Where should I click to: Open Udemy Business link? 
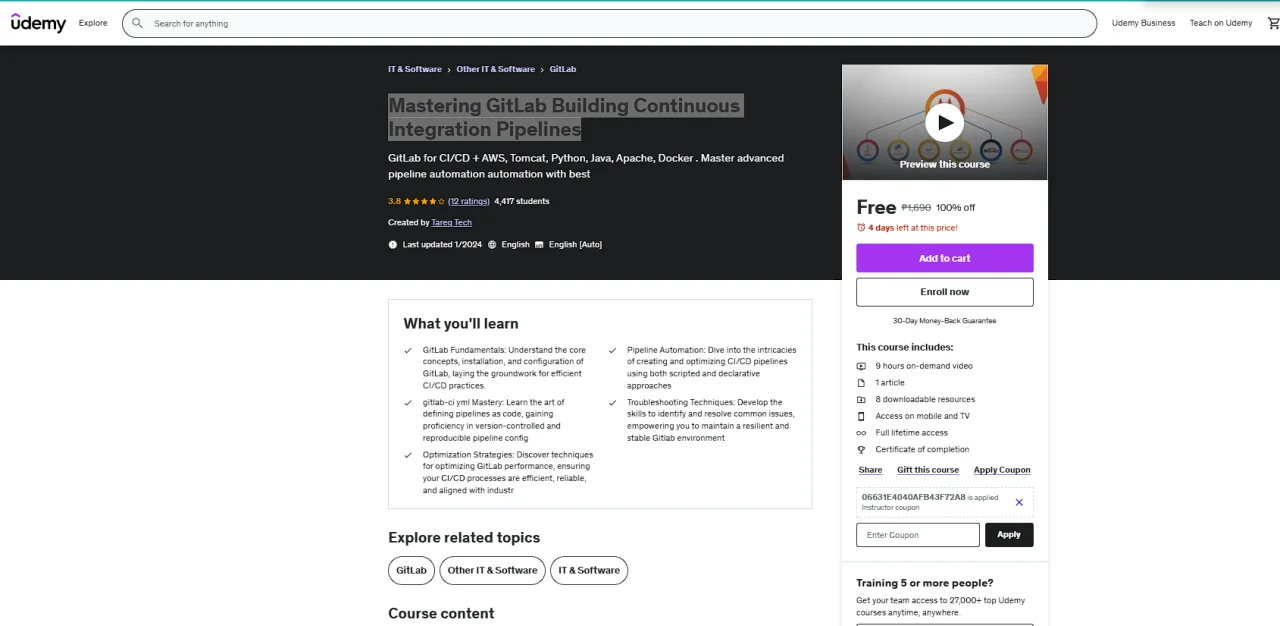tap(1143, 23)
